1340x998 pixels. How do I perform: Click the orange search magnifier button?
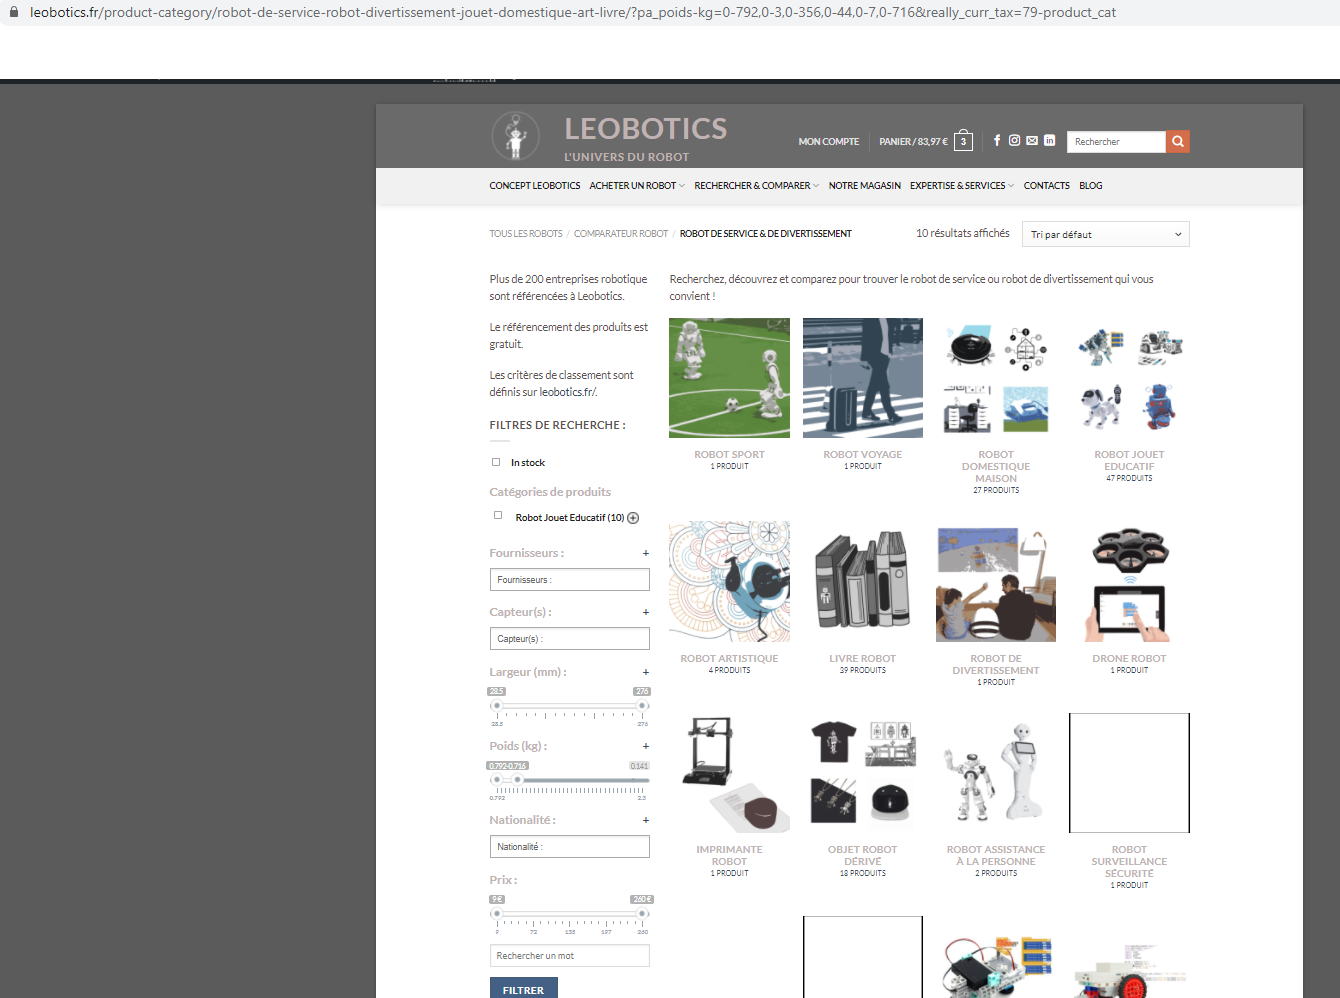click(1178, 142)
